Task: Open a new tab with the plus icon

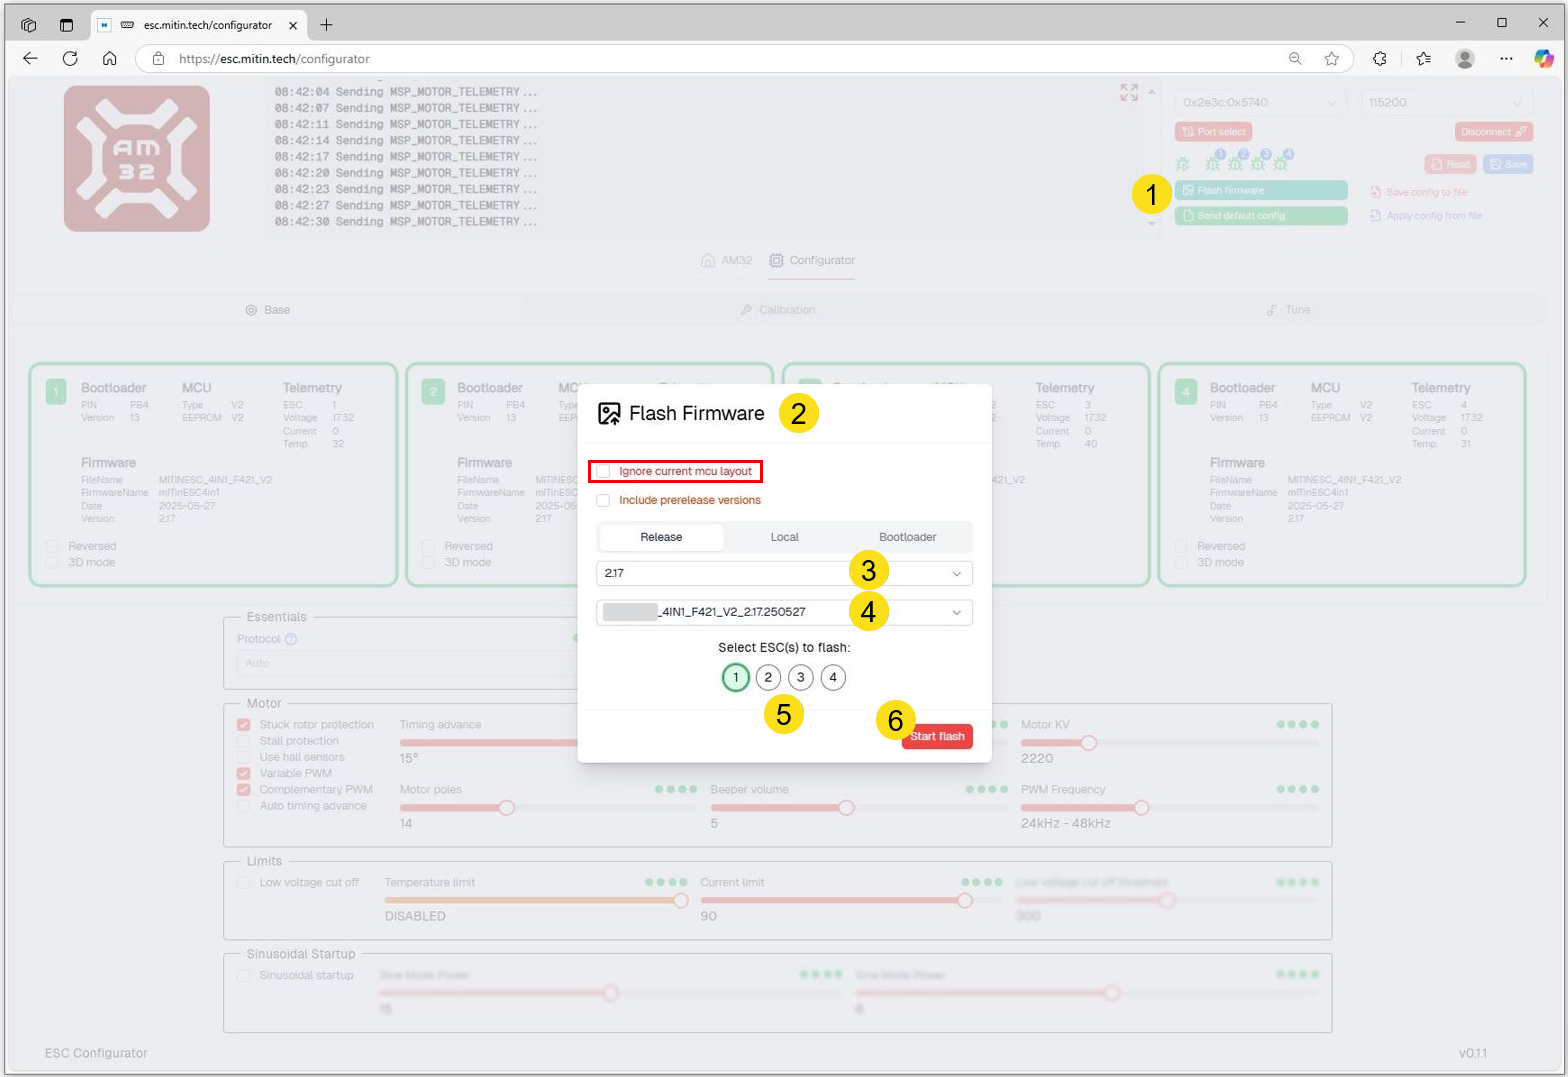Action: click(326, 25)
